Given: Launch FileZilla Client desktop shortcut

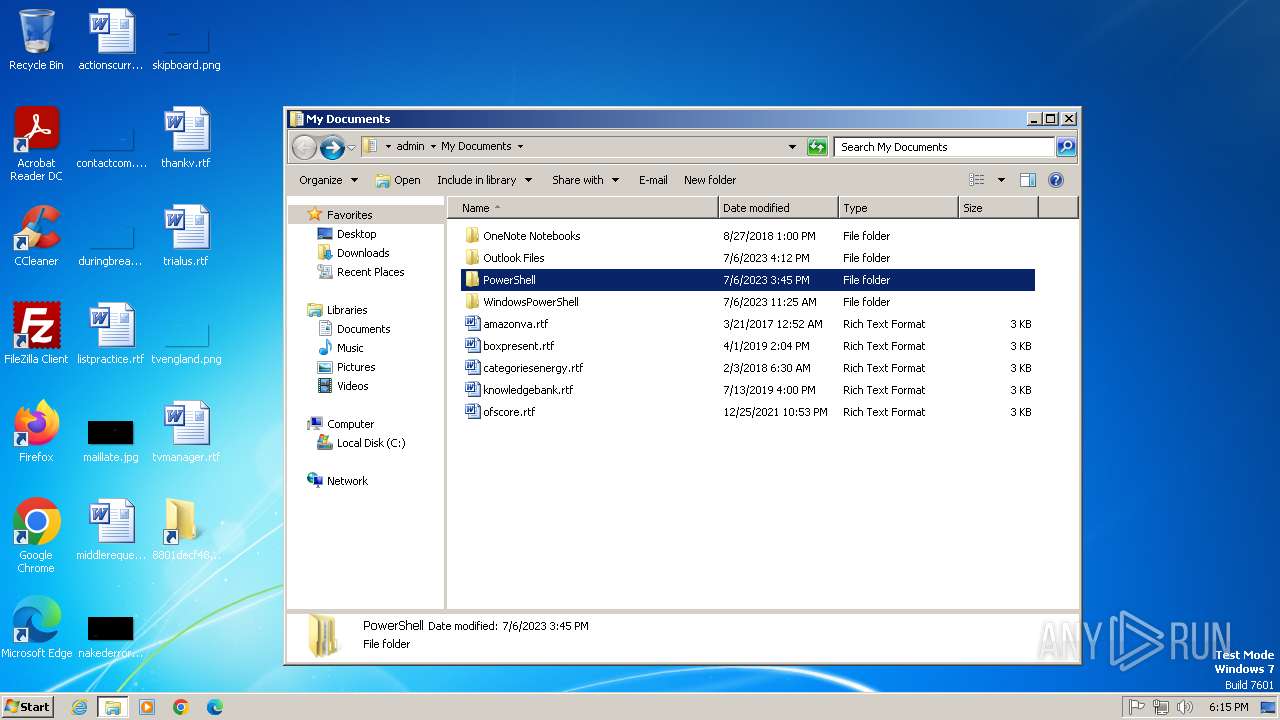Looking at the screenshot, I should [x=36, y=334].
